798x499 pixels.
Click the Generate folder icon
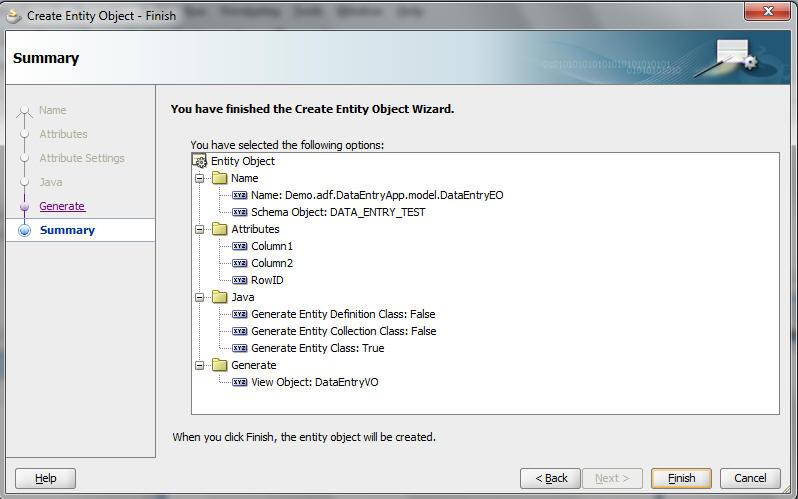220,365
